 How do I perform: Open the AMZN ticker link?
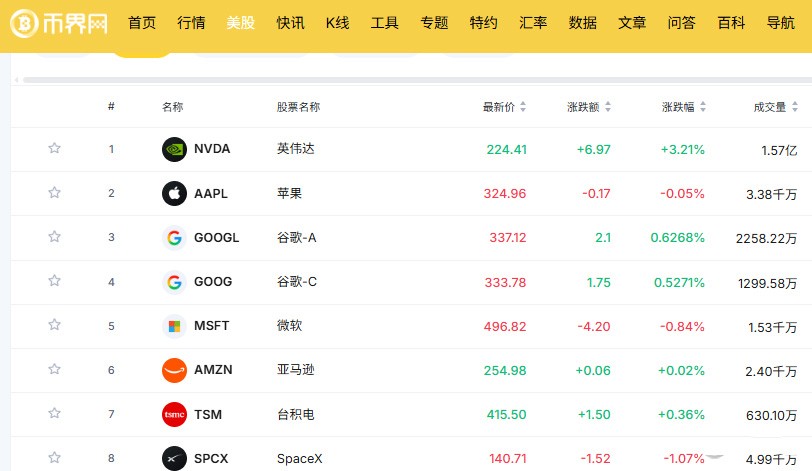tap(213, 370)
